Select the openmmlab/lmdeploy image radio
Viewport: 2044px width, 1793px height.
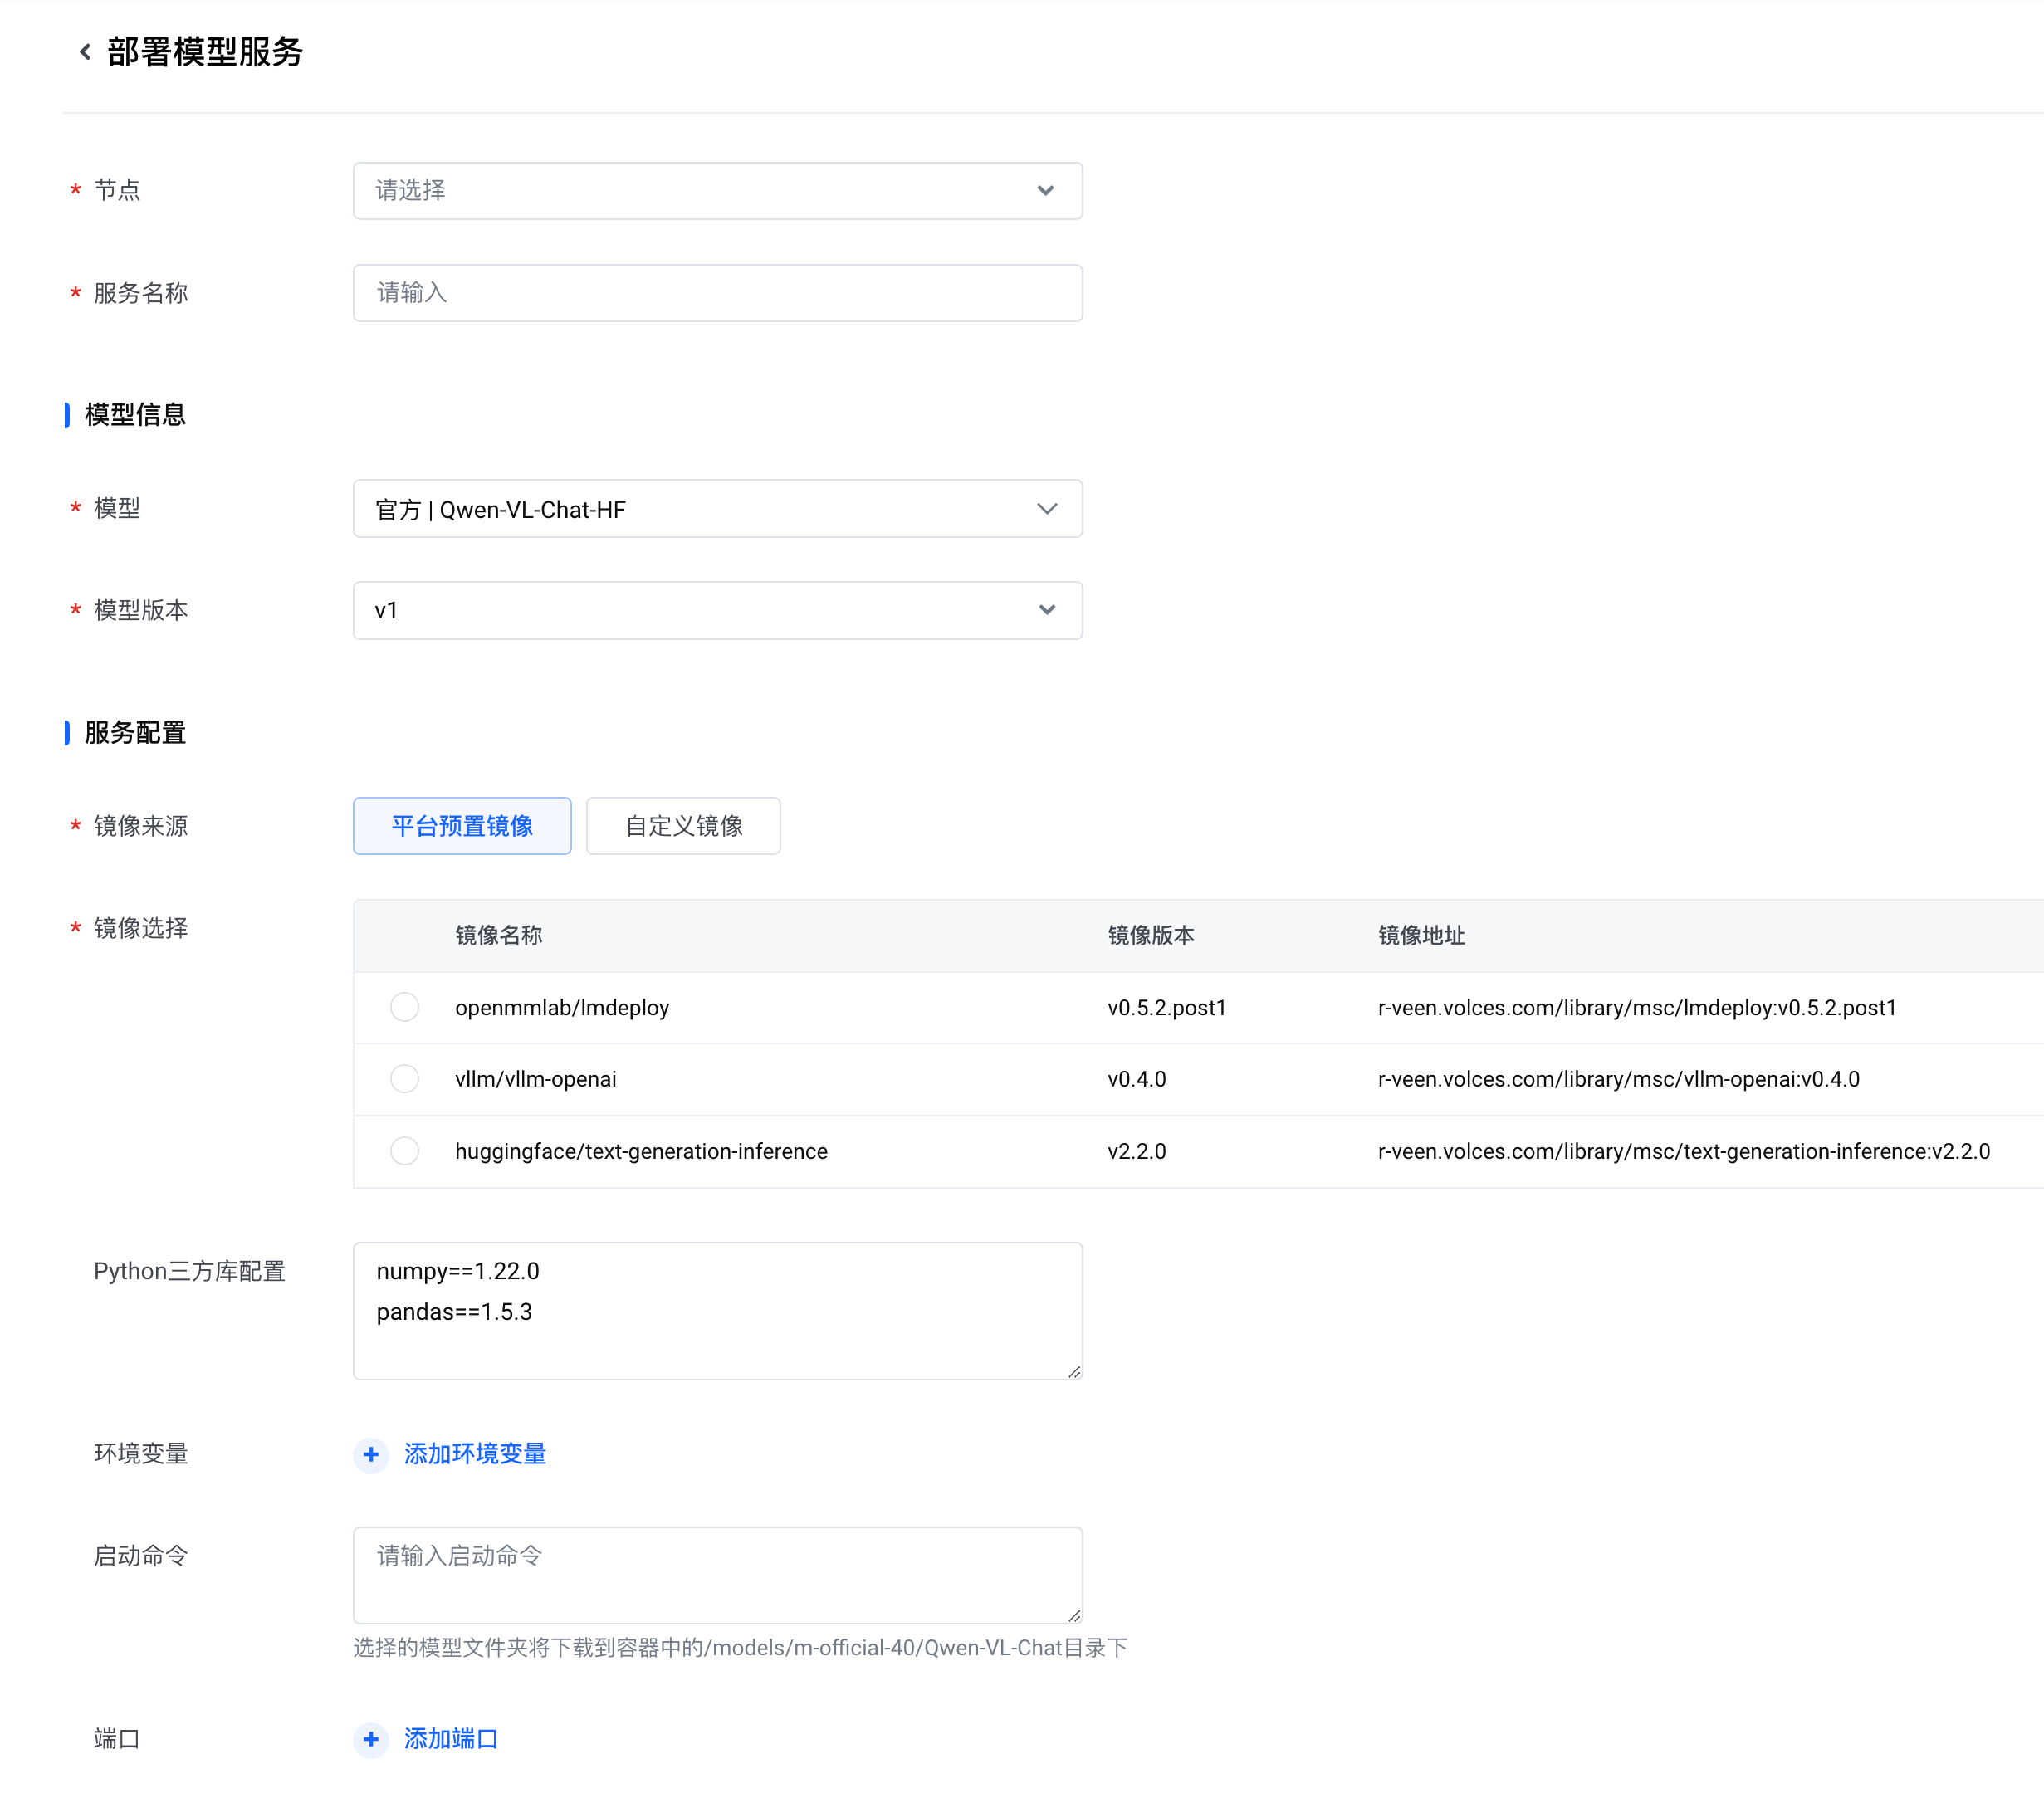tap(404, 1007)
